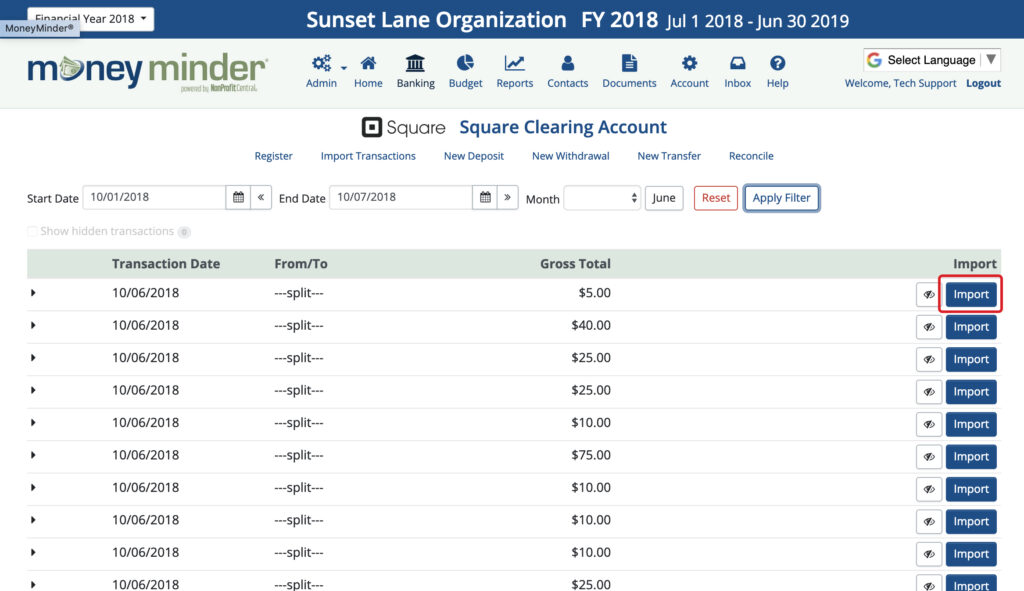The width and height of the screenshot is (1024, 591).
Task: Click the Square logo icon
Action: tap(372, 127)
